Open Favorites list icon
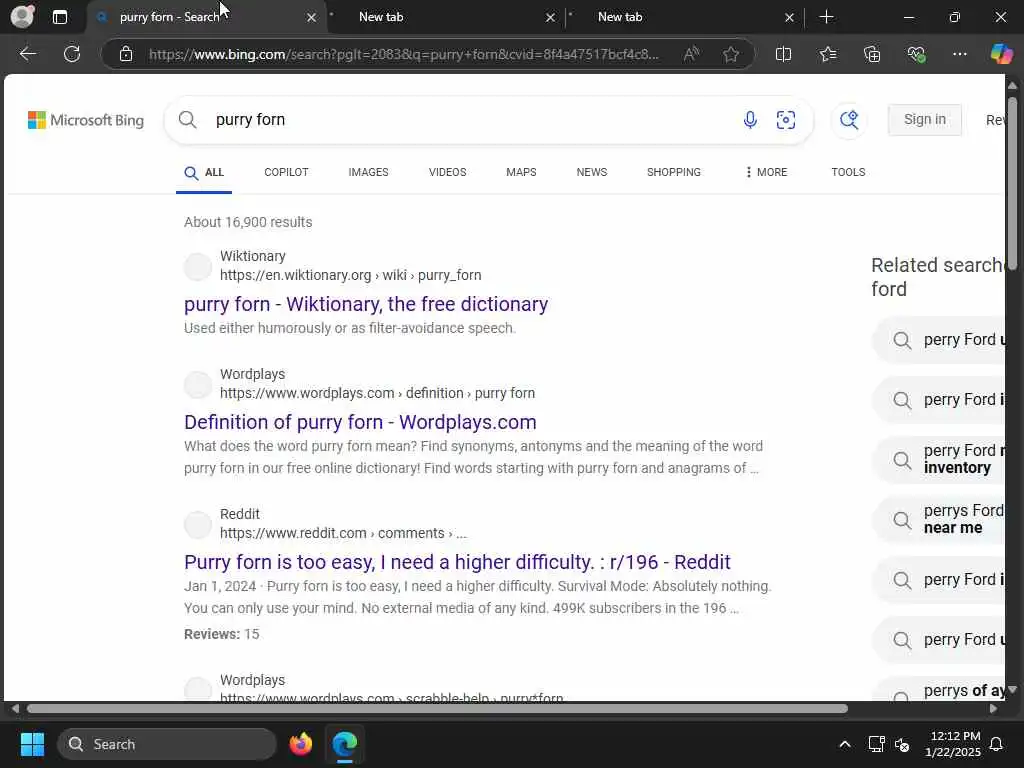Image resolution: width=1024 pixels, height=768 pixels. coord(827,54)
